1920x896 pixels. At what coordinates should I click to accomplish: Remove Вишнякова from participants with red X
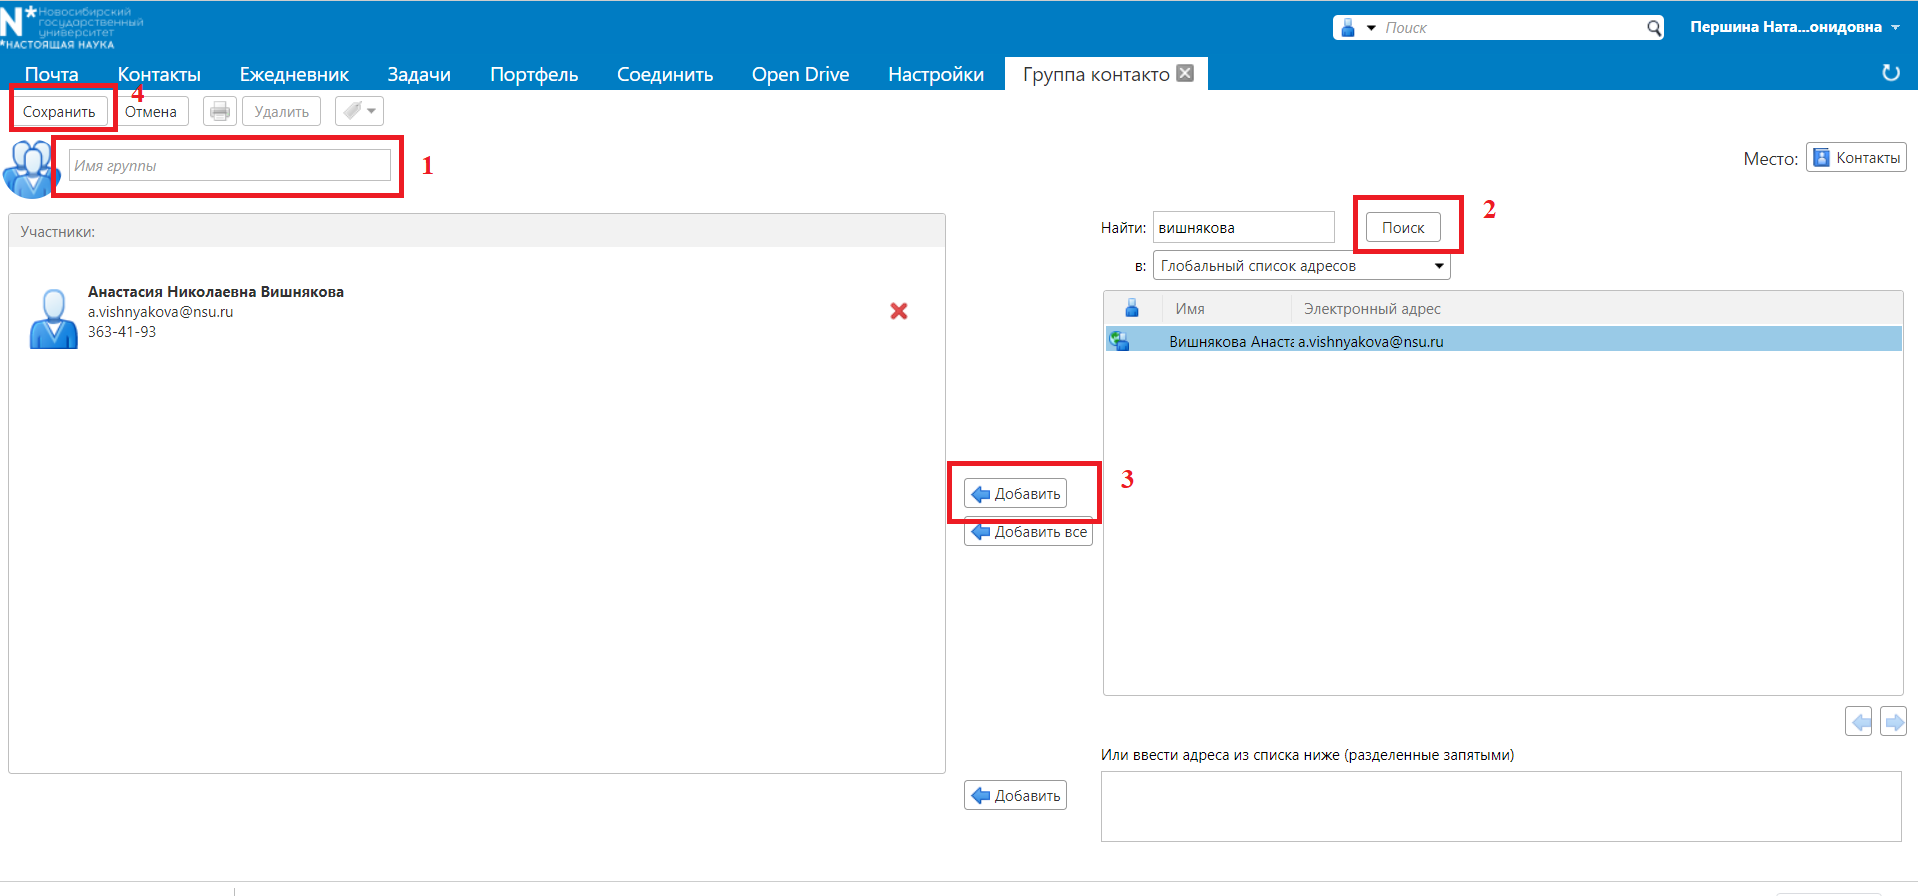coord(899,311)
